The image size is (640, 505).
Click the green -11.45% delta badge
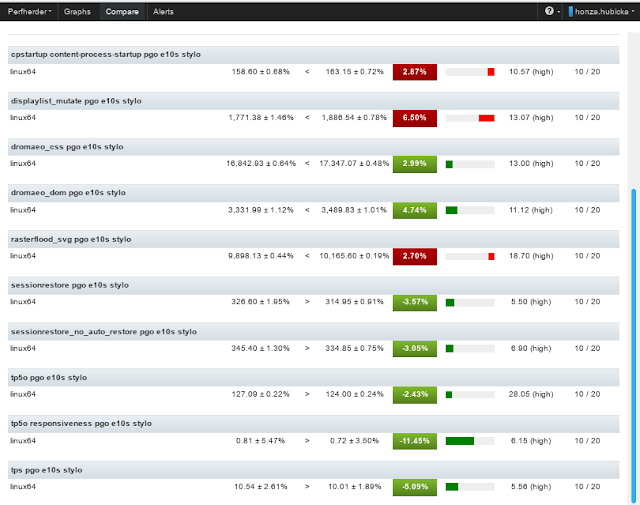(x=415, y=441)
